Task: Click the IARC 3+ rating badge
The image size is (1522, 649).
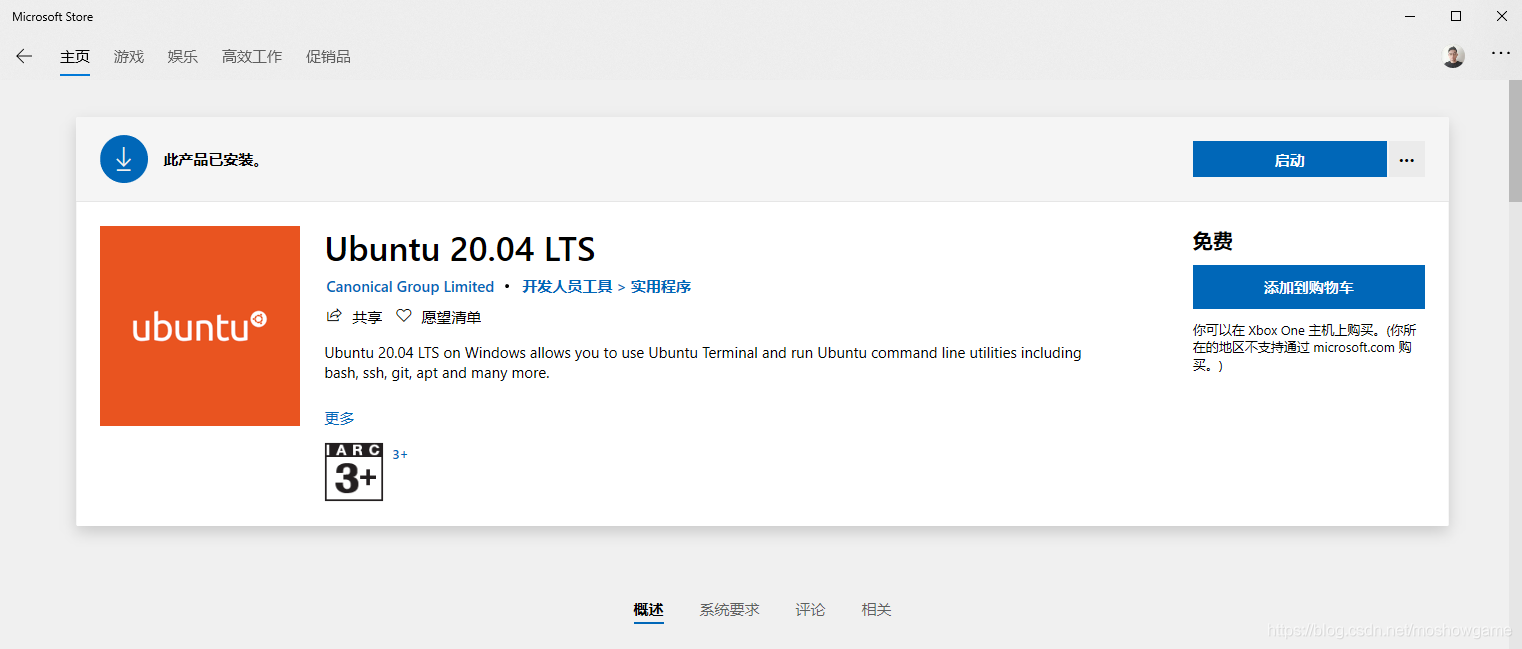Action: [x=354, y=472]
